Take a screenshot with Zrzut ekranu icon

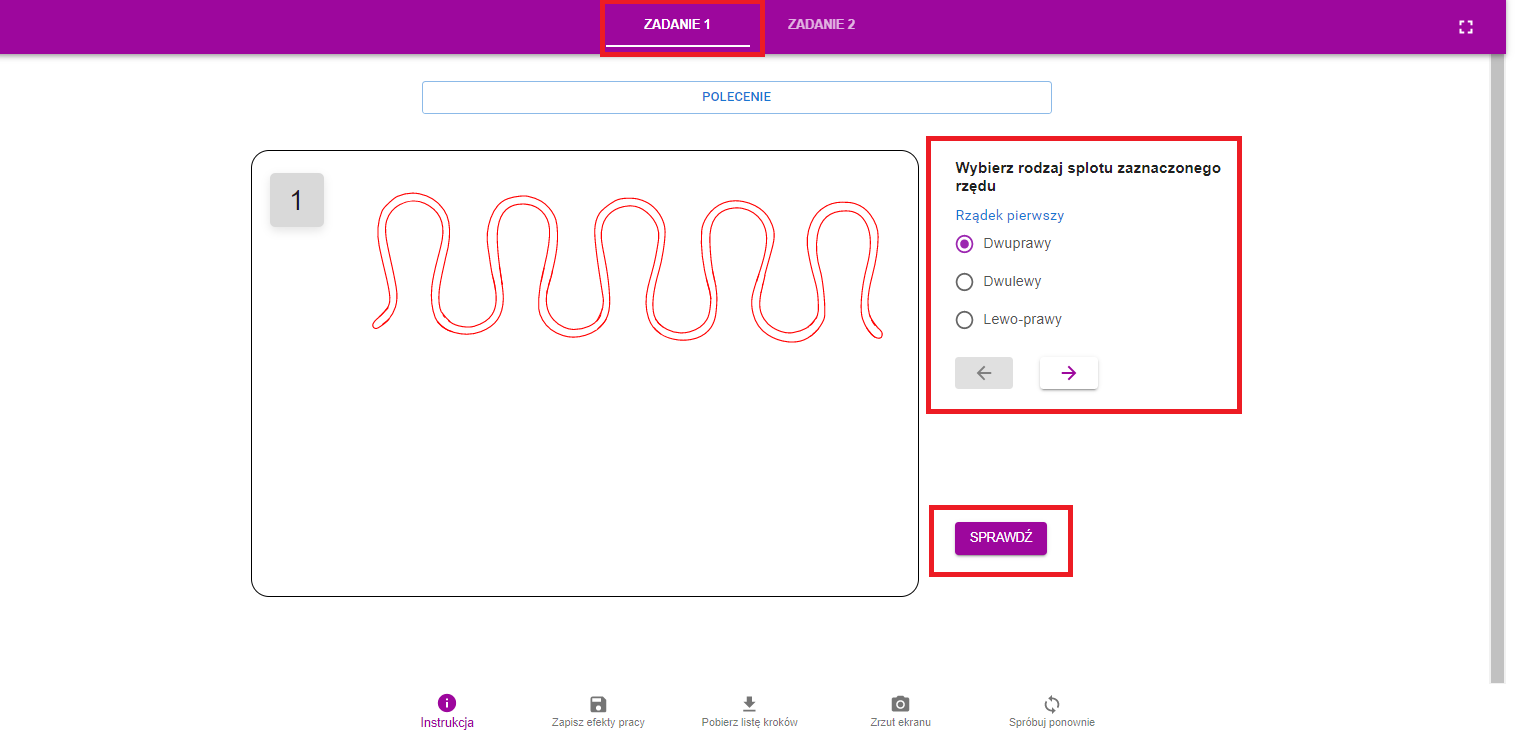[x=900, y=704]
